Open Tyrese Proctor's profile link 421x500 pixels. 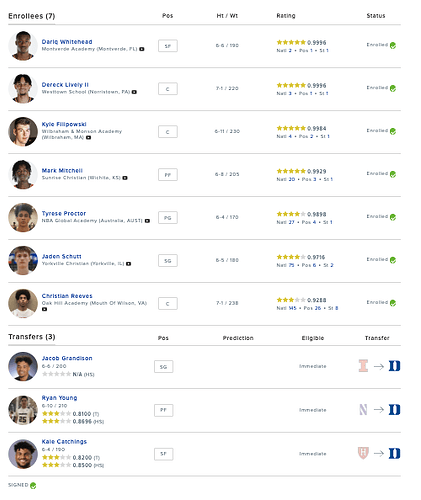point(64,213)
